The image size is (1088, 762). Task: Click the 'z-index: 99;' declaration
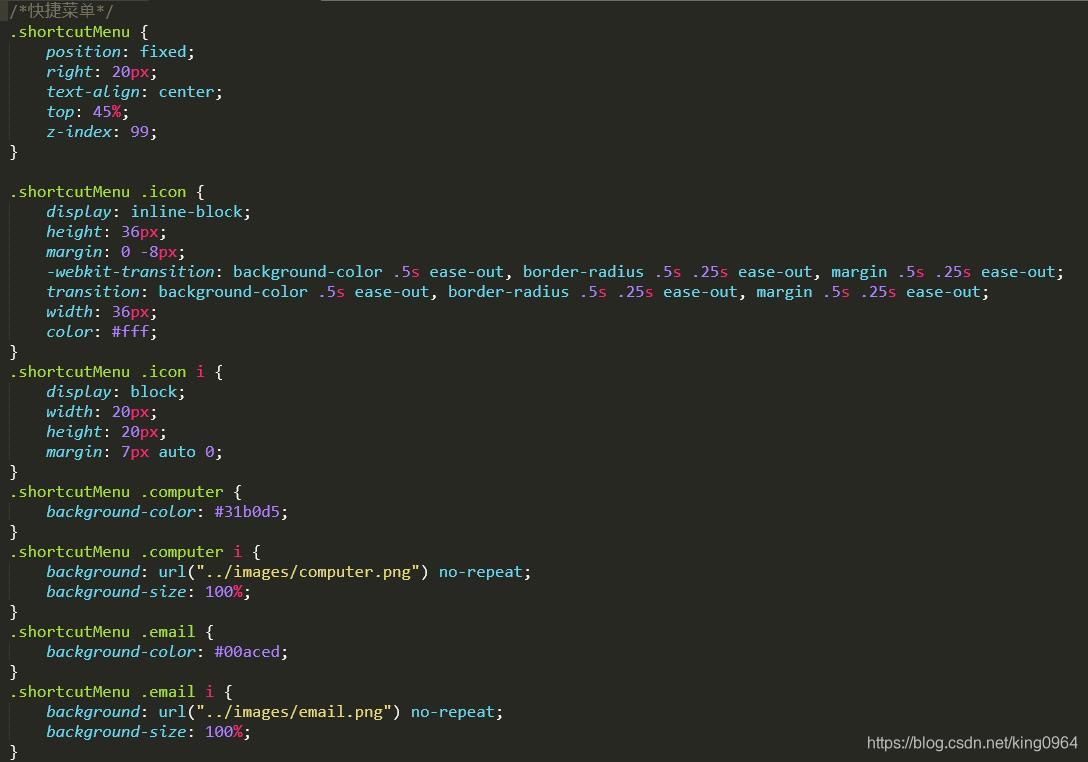pyautogui.click(x=101, y=132)
